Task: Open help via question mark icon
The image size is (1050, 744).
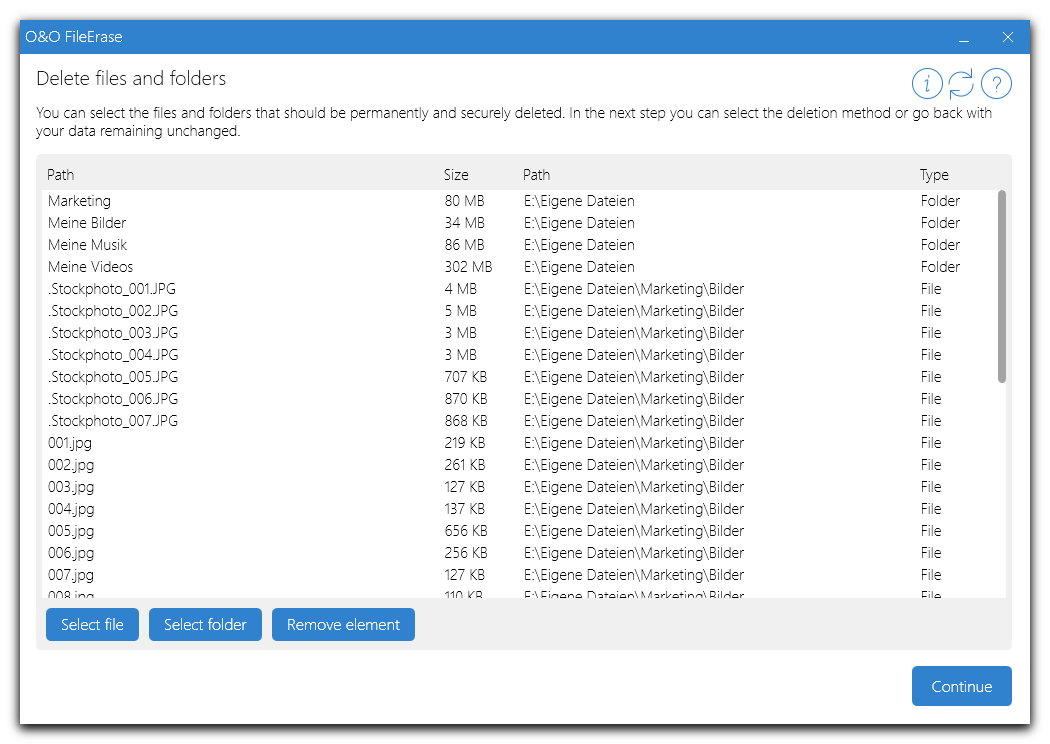Action: pos(996,84)
